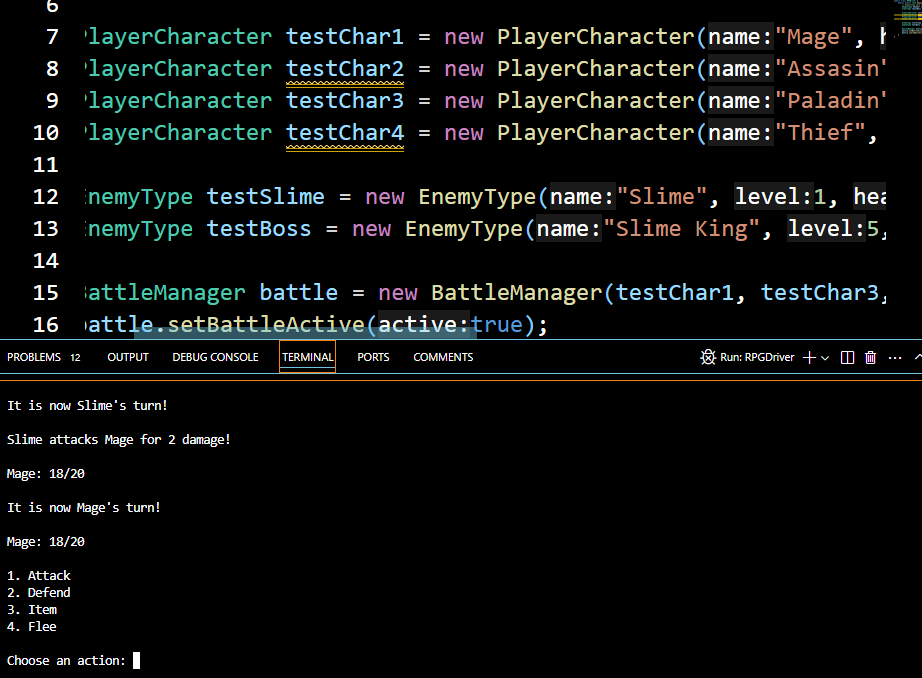Viewport: 922px width, 678px height.
Task: Click the Run: RPGDriver debug icon
Action: [x=708, y=357]
